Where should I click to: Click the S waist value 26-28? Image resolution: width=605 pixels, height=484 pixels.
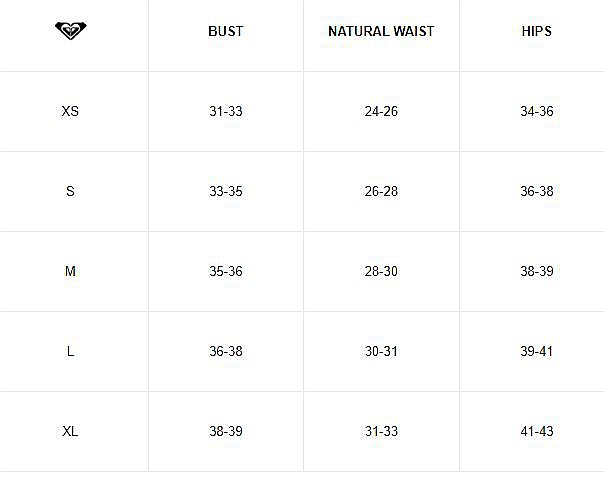pos(381,191)
